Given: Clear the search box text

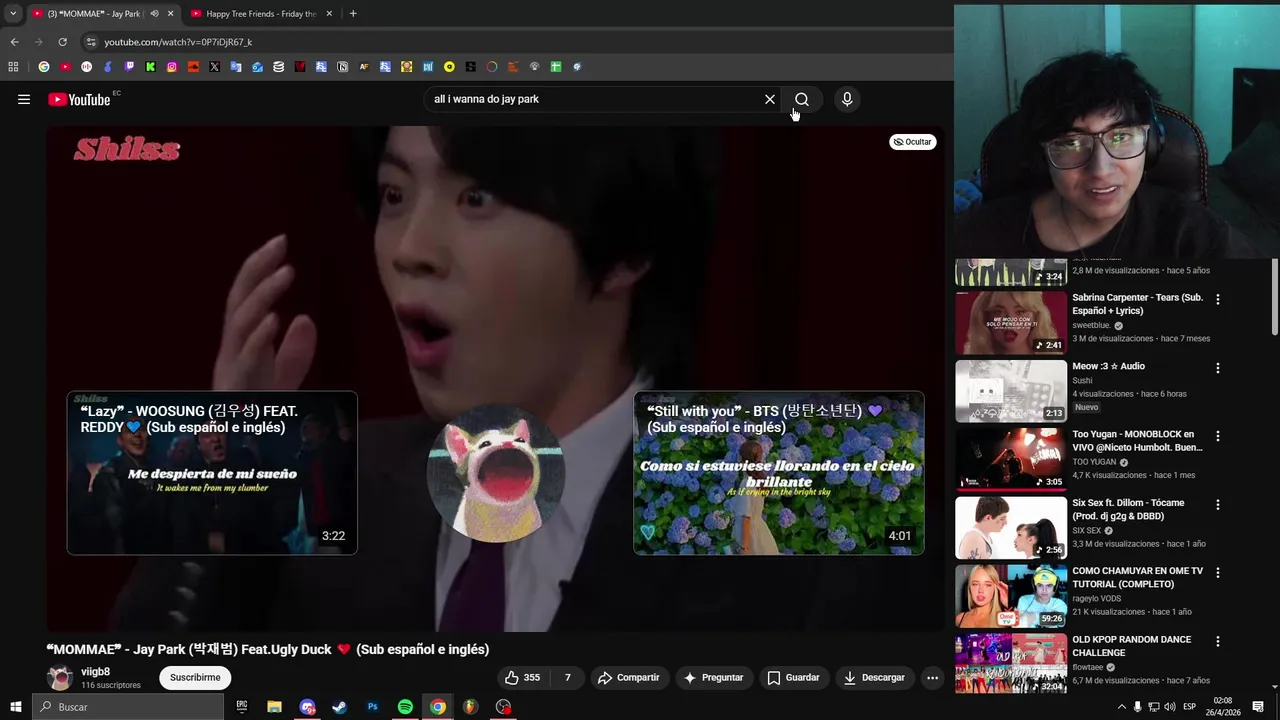Looking at the screenshot, I should (x=770, y=99).
